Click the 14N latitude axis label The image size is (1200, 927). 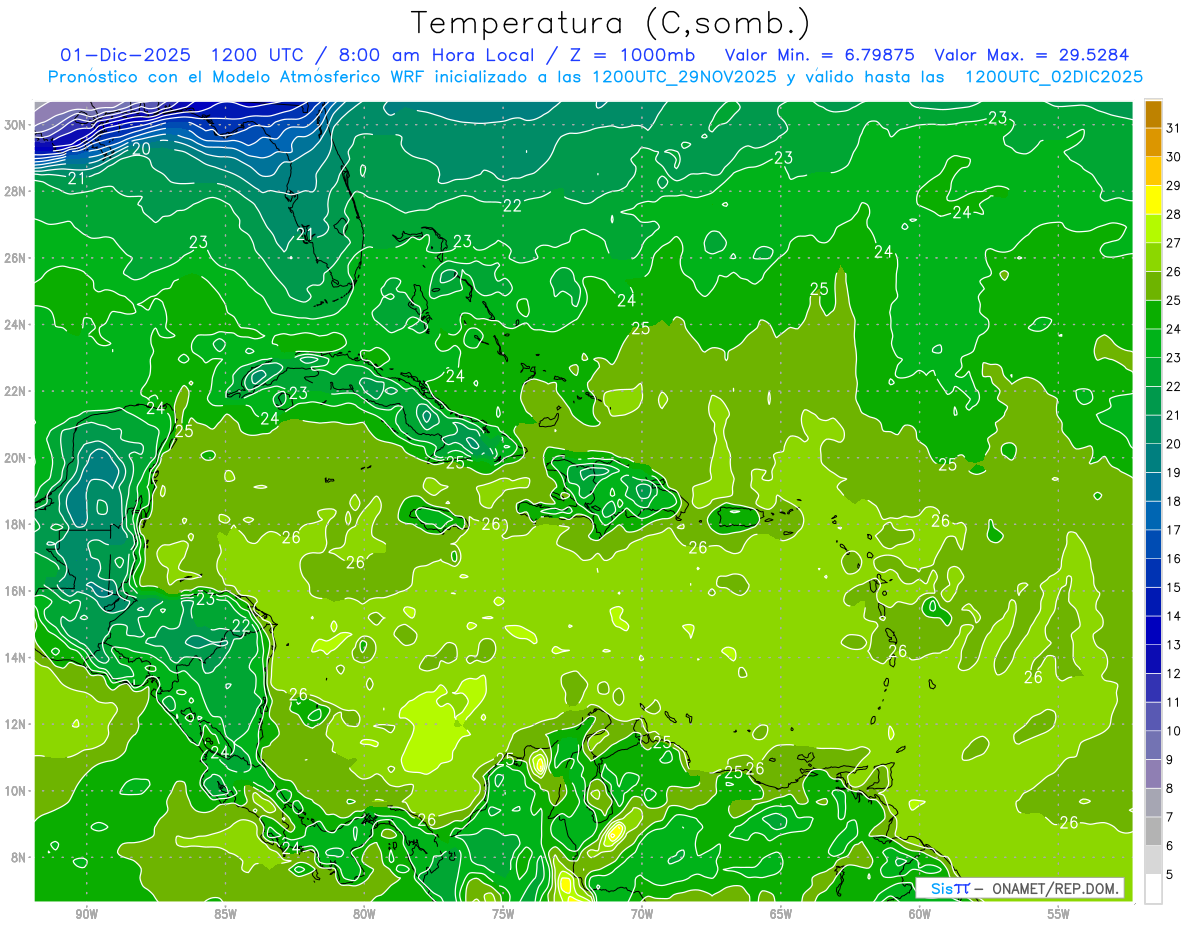pyautogui.click(x=15, y=658)
